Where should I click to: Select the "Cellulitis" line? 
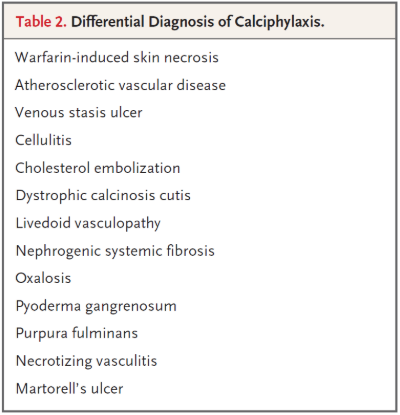[43, 140]
